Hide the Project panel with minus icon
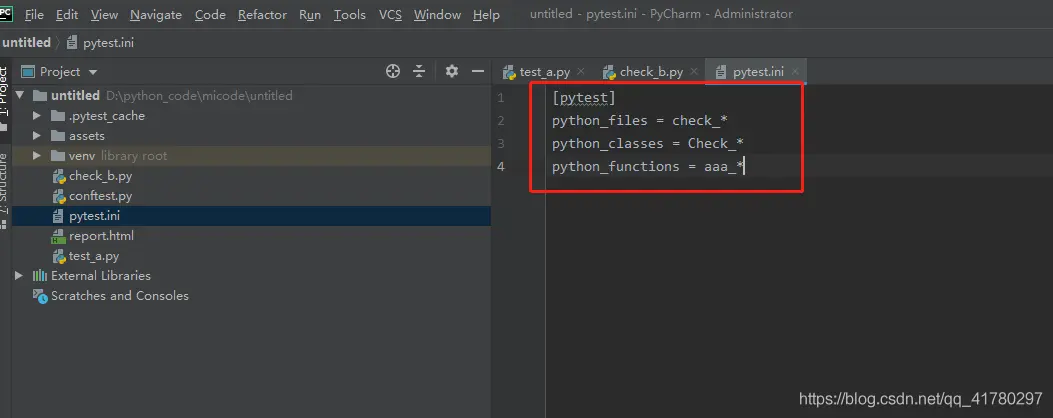Image resolution: width=1053 pixels, height=418 pixels. 478,71
